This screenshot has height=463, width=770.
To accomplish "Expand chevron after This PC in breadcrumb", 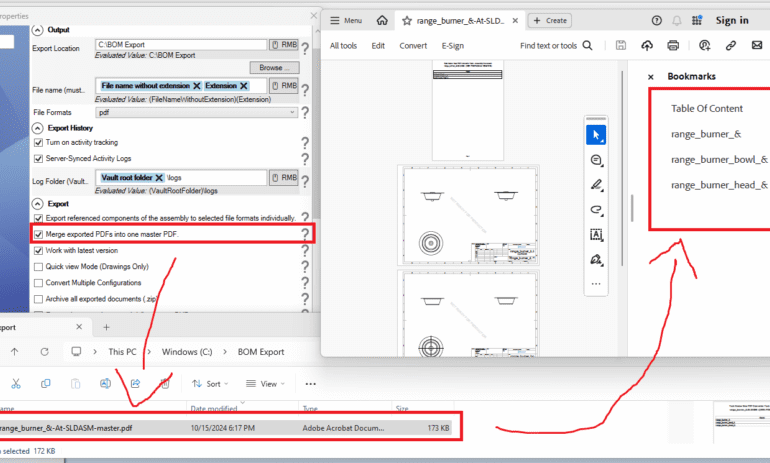I will pyautogui.click(x=149, y=352).
